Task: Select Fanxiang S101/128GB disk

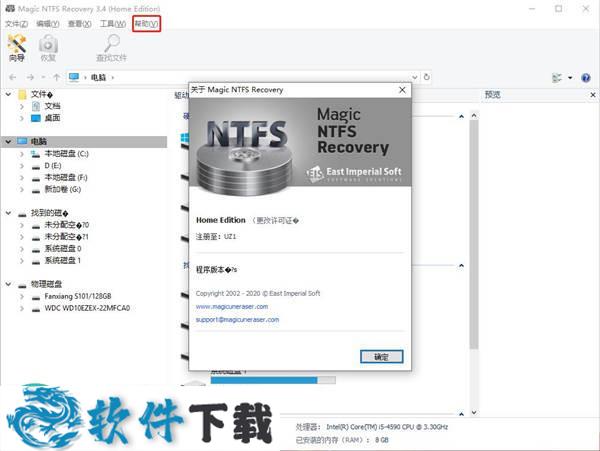Action: point(78,296)
